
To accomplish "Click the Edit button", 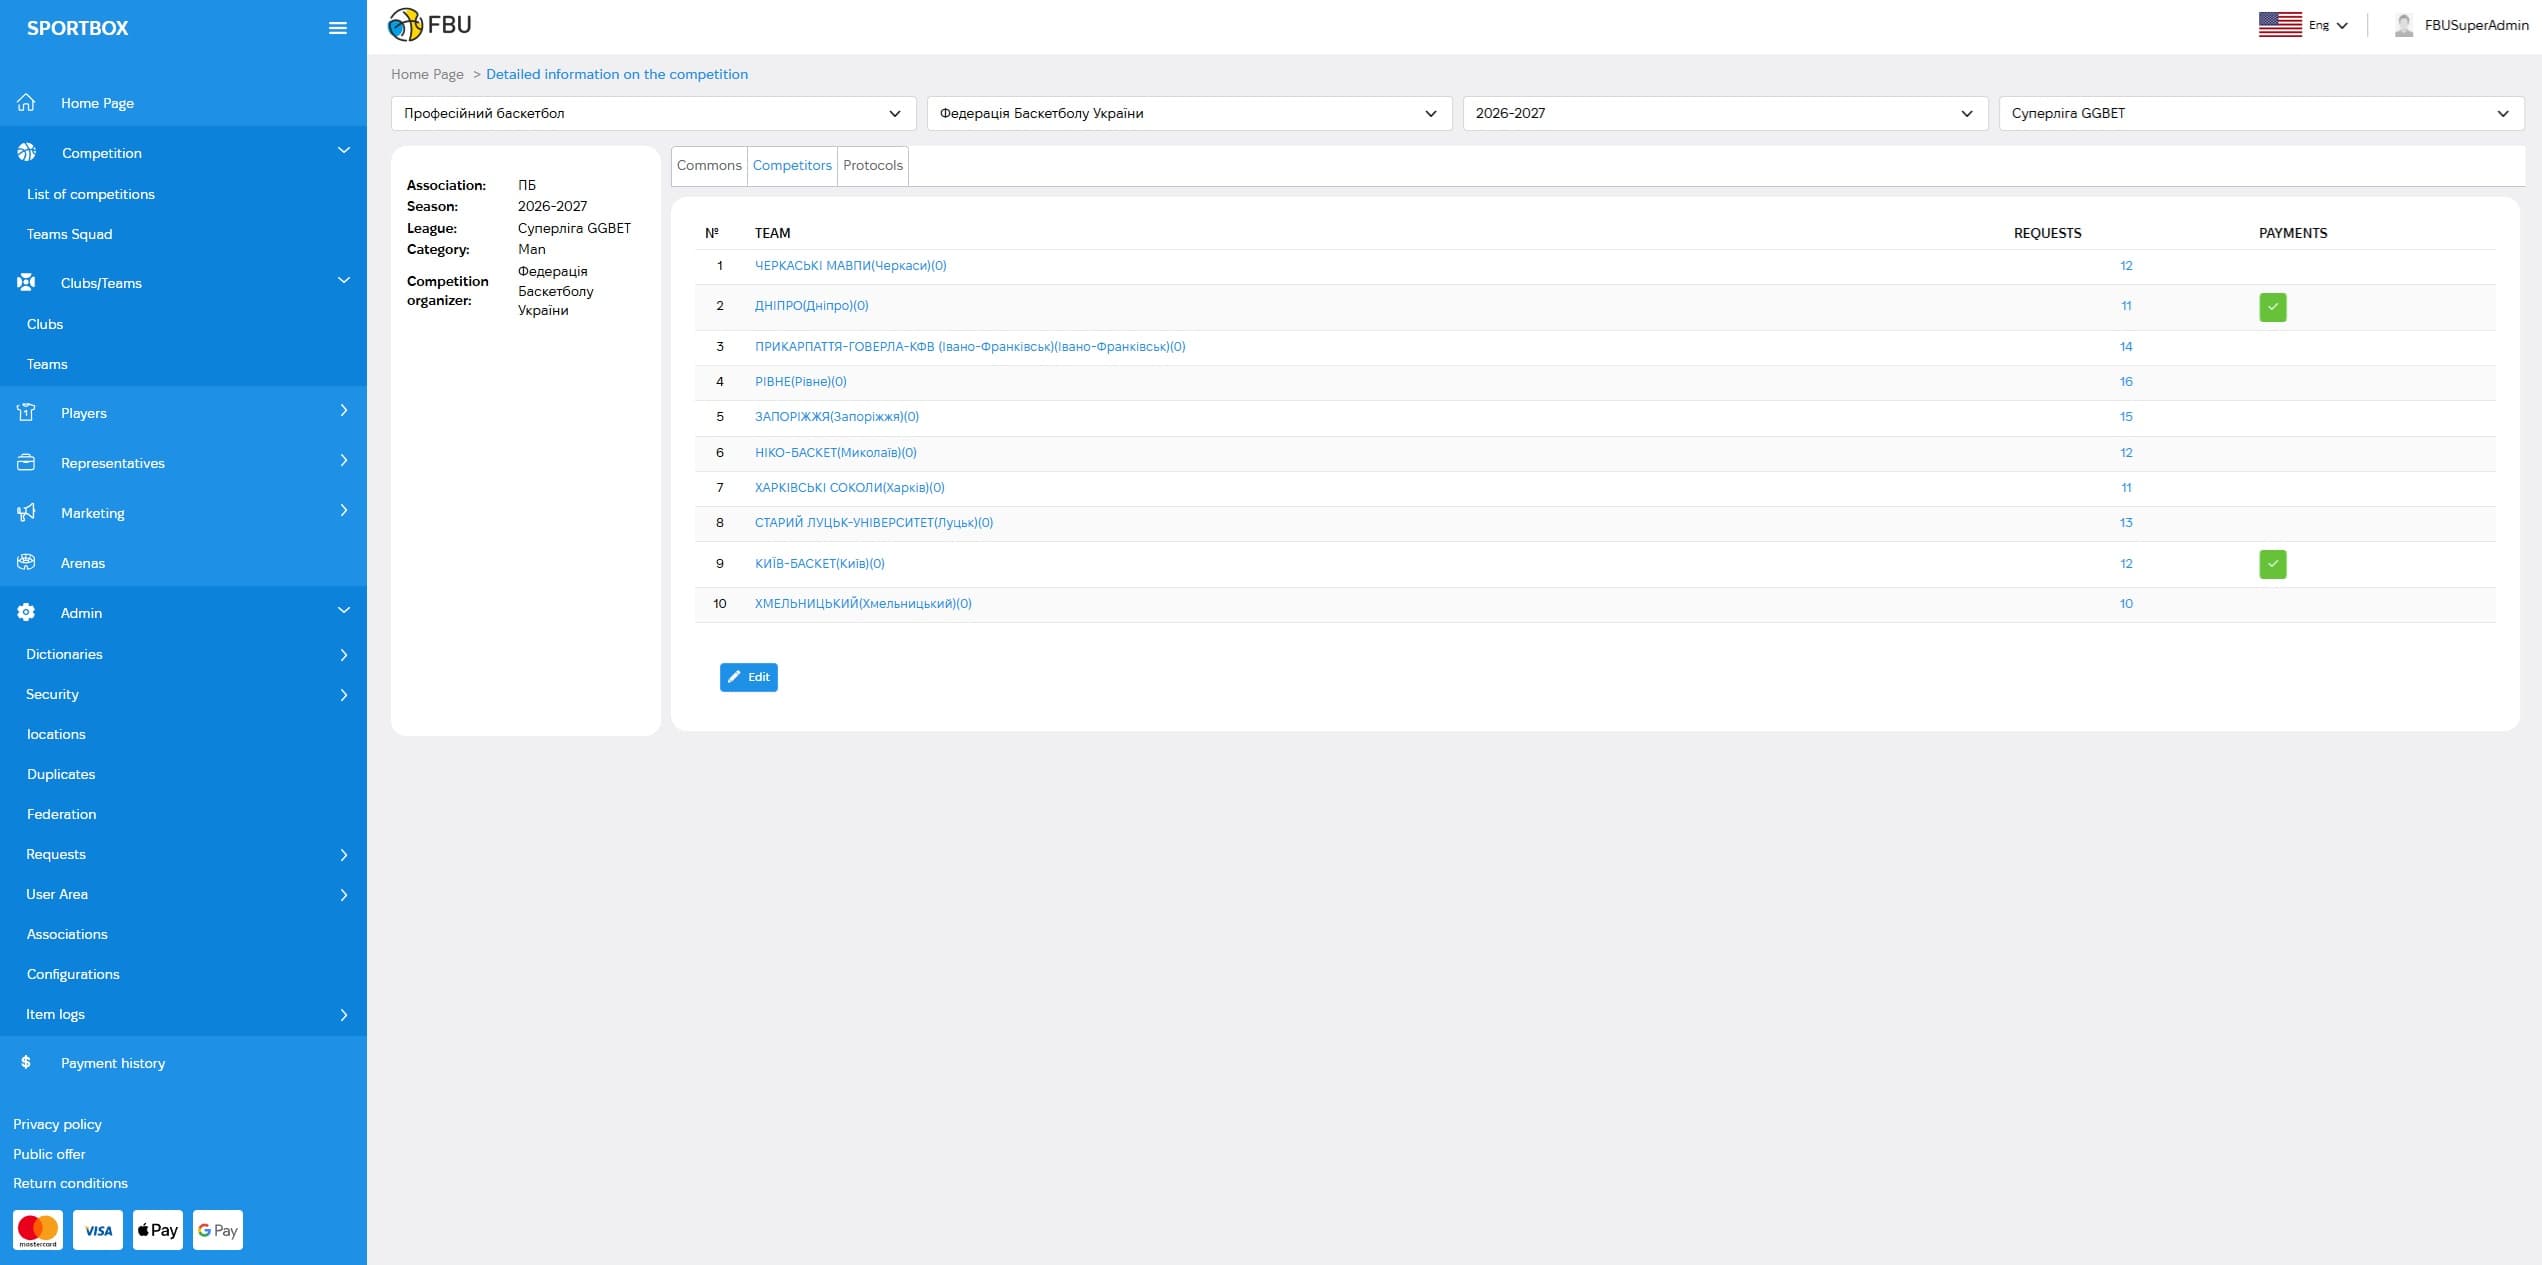I will coord(749,677).
